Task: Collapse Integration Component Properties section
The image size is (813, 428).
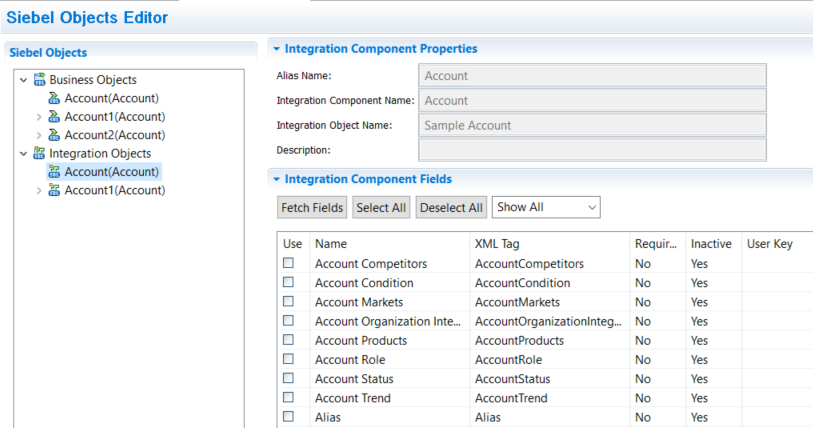Action: coord(276,49)
